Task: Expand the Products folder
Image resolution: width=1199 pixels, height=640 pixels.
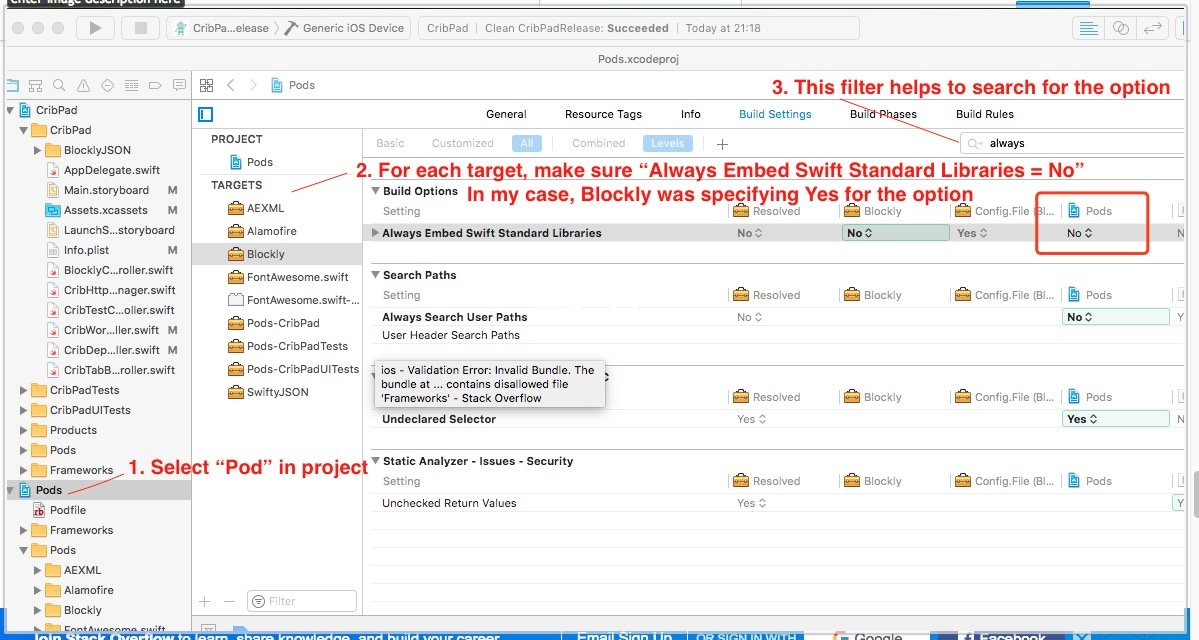Action: click(23, 430)
